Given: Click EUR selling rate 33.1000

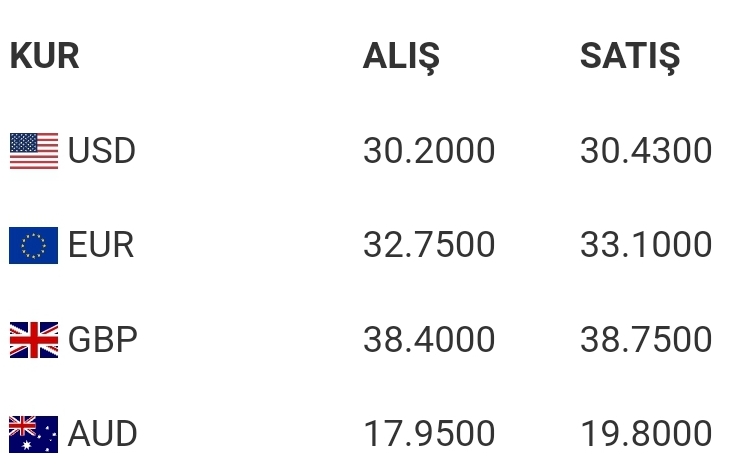Looking at the screenshot, I should point(646,245).
